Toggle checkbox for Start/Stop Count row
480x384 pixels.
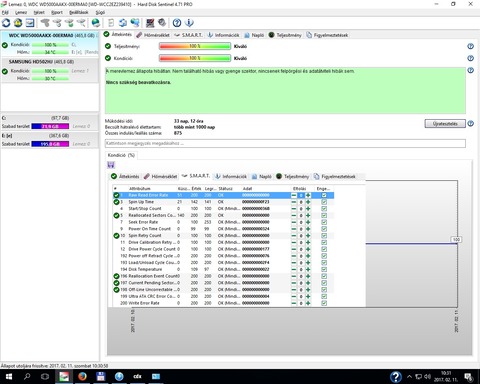(x=324, y=209)
